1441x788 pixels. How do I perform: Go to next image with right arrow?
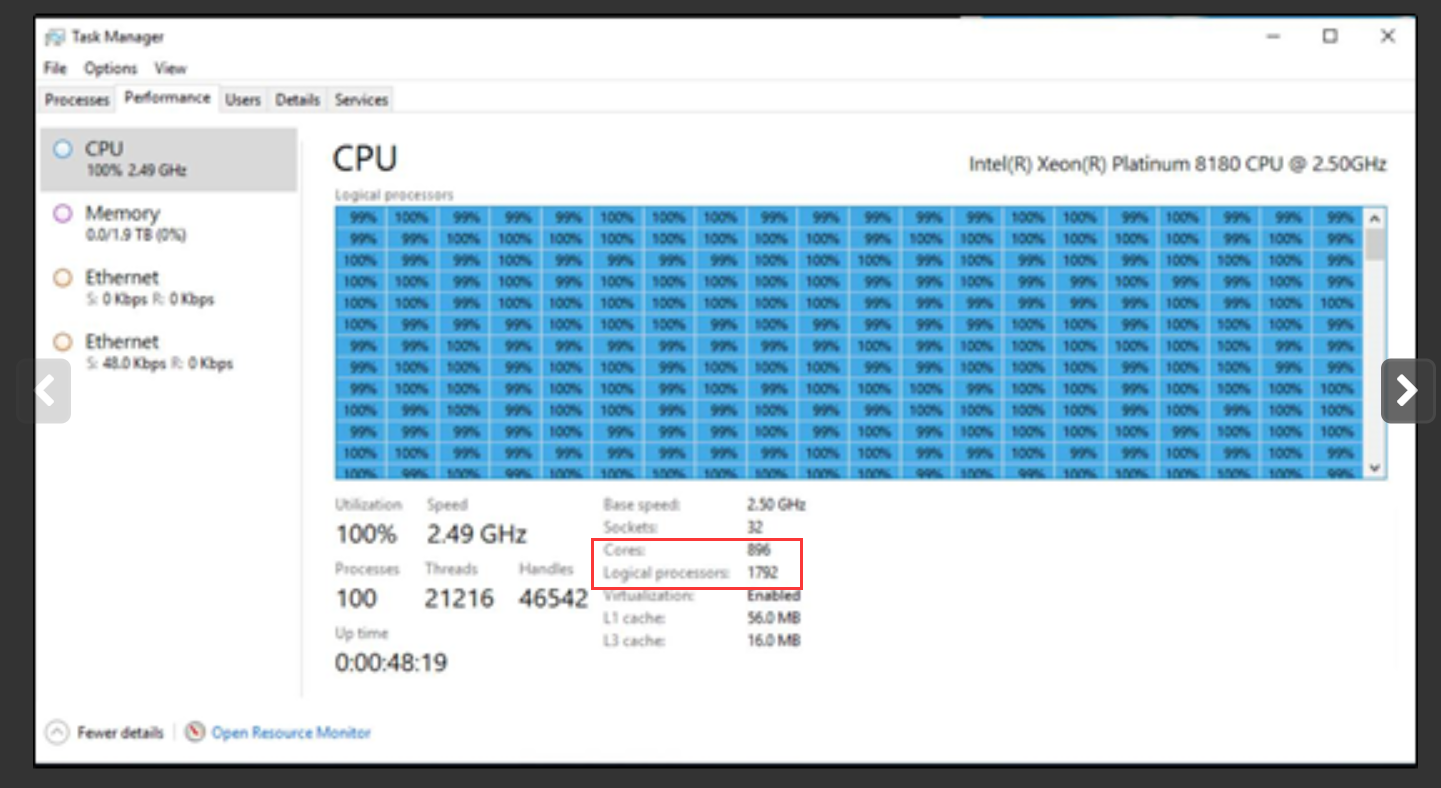(1407, 390)
